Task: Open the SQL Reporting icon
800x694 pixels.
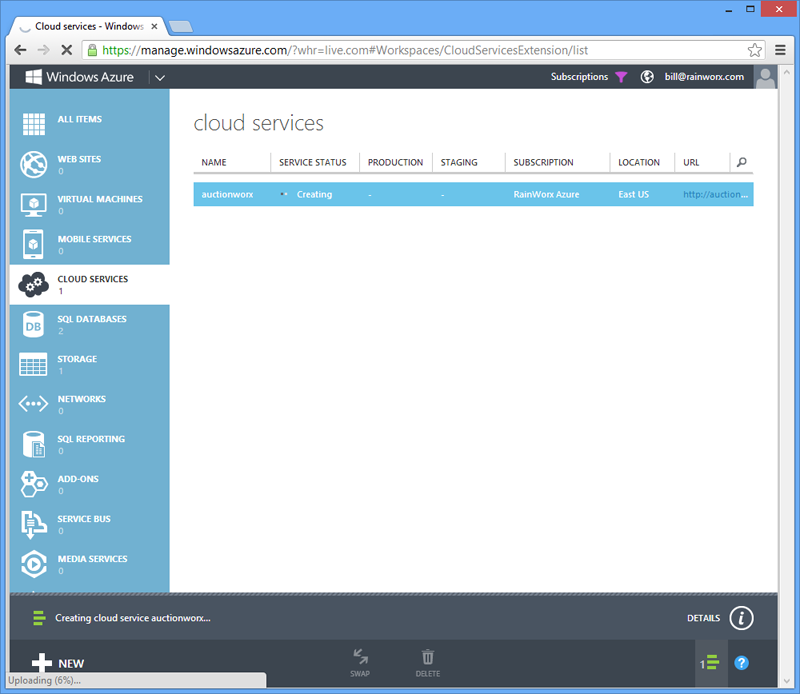Action: [x=34, y=444]
